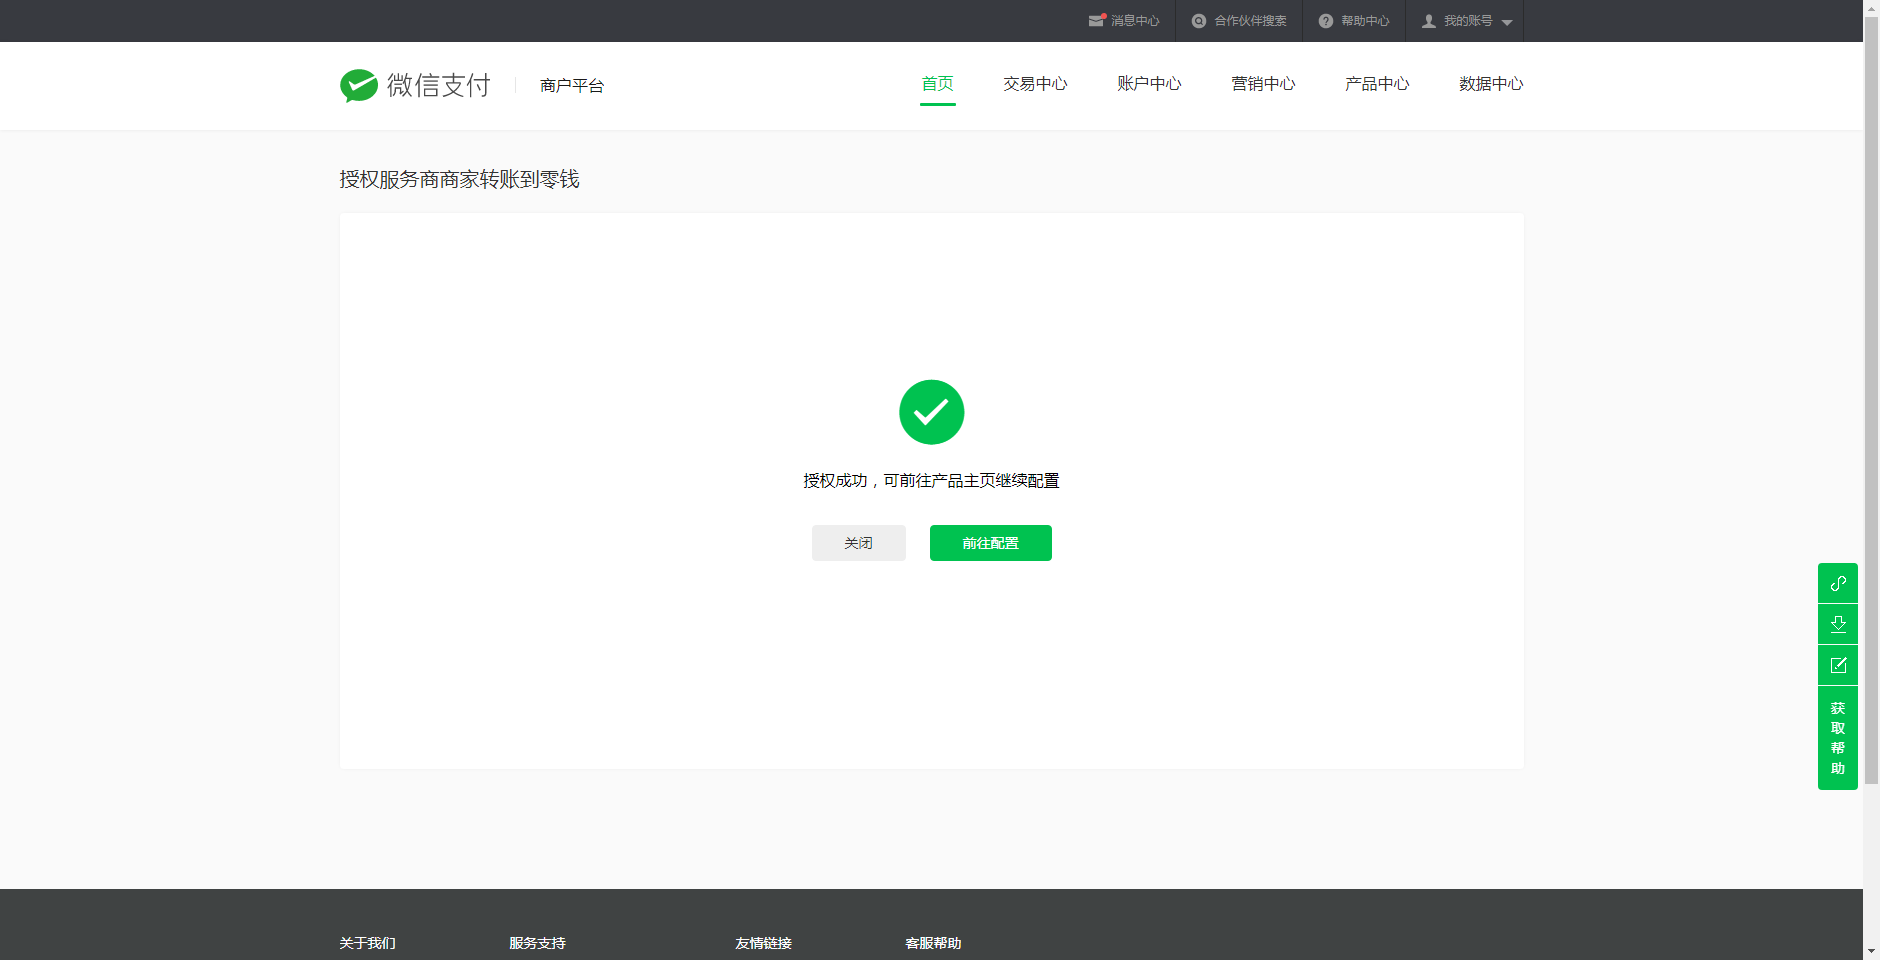Click the page vertical scrollbar thumb
The height and width of the screenshot is (960, 1880).
tap(1871, 400)
